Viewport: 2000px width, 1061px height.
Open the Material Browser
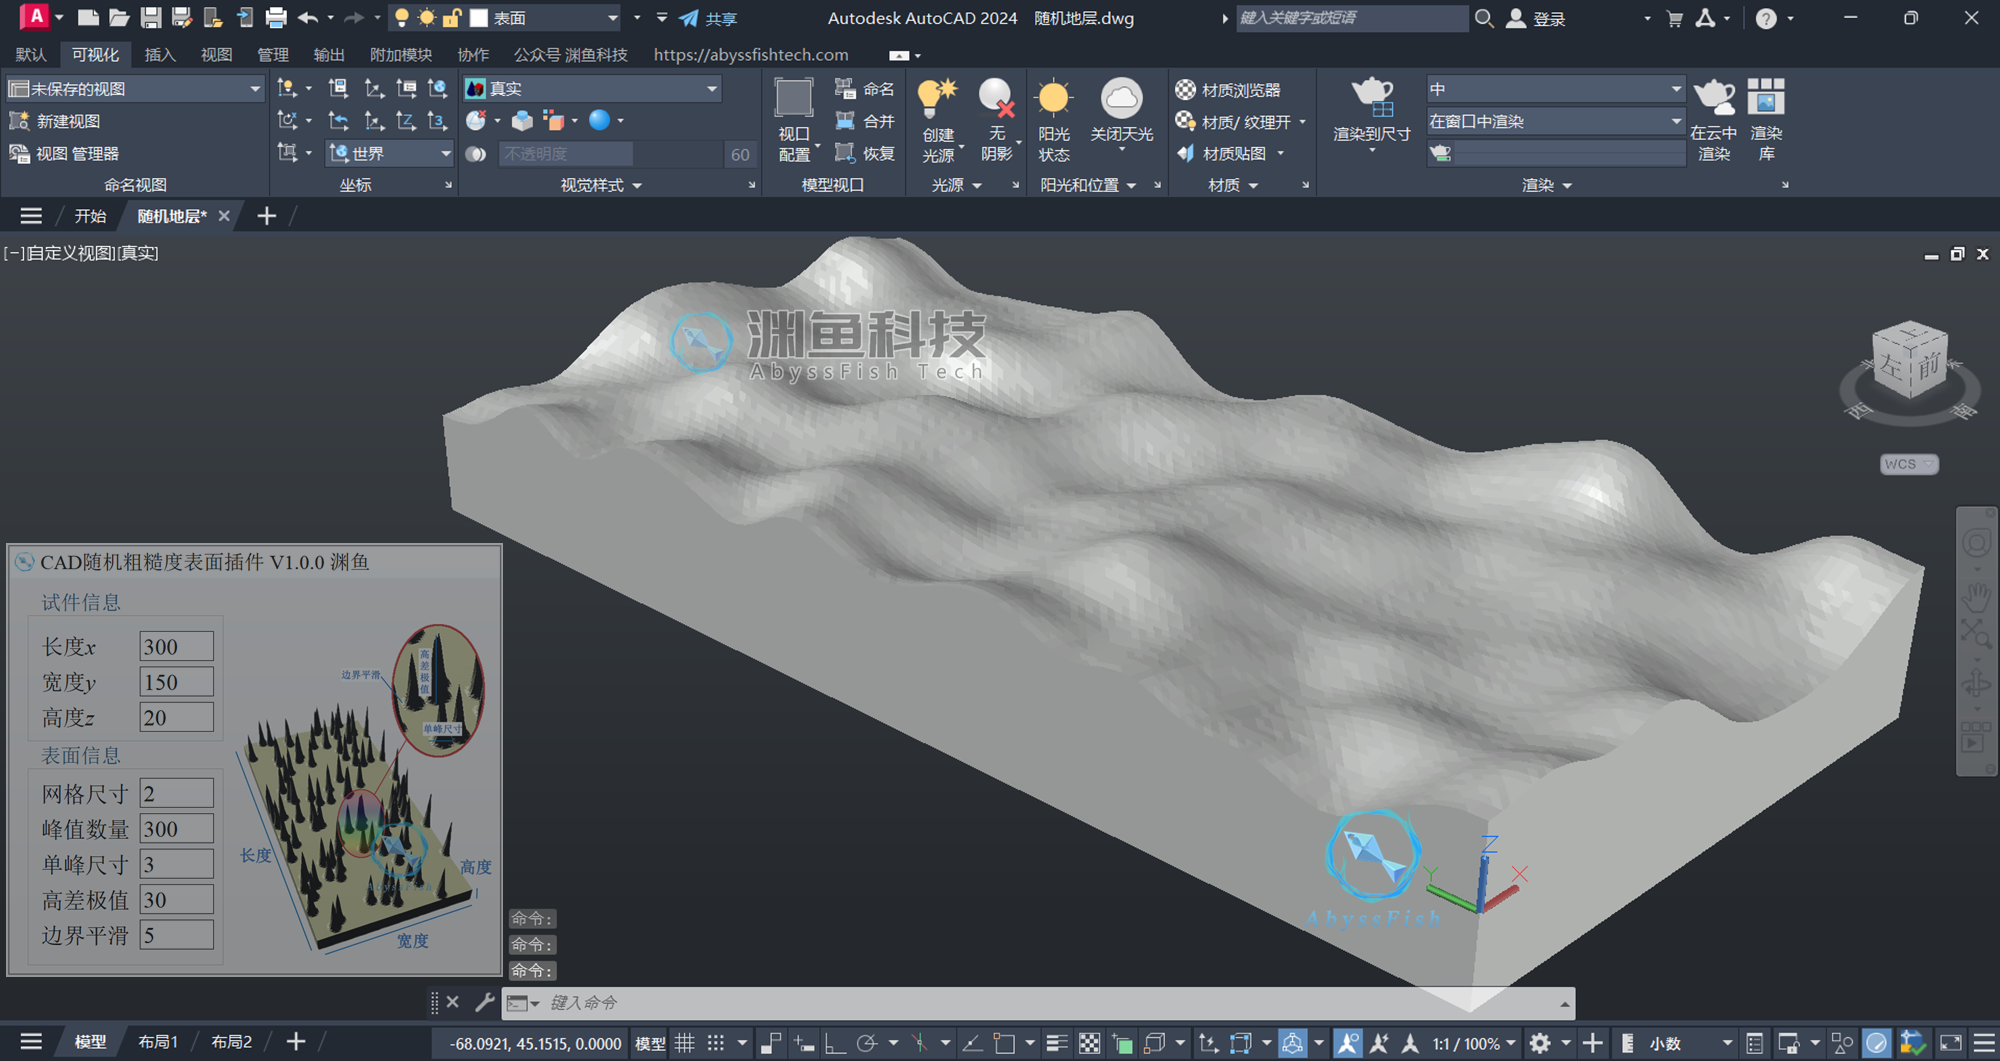point(1227,90)
